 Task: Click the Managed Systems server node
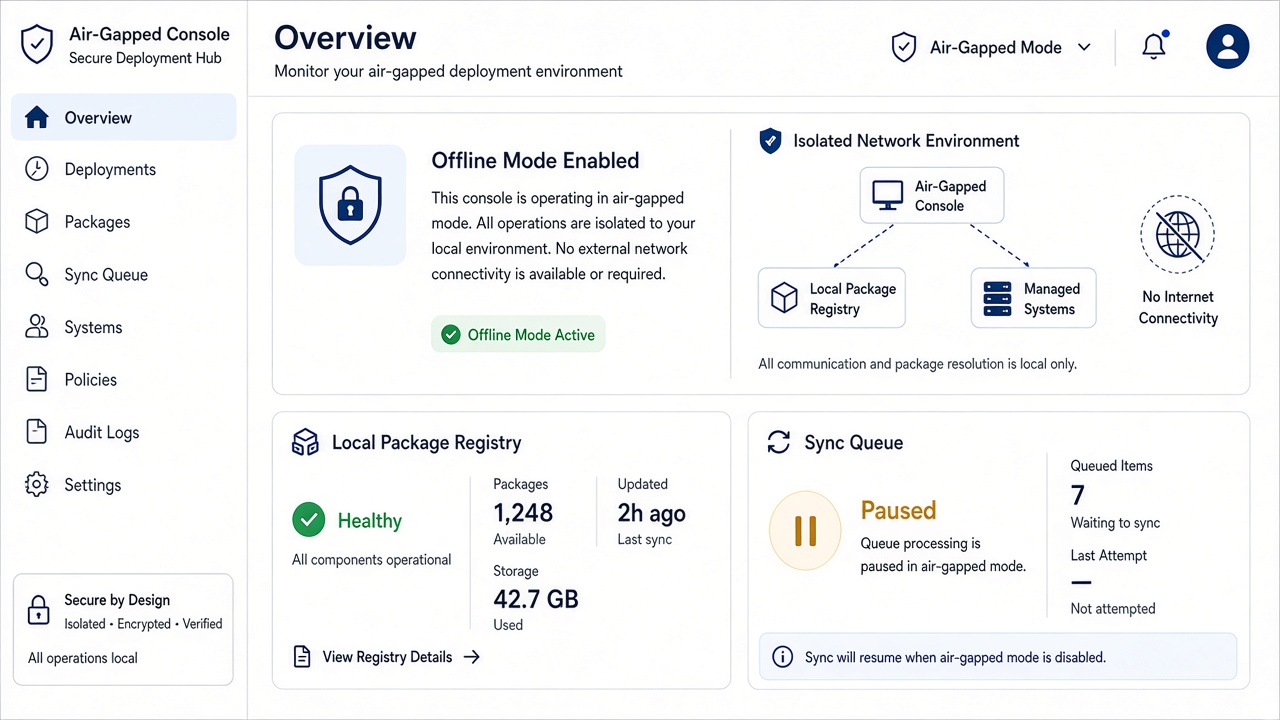[1034, 298]
